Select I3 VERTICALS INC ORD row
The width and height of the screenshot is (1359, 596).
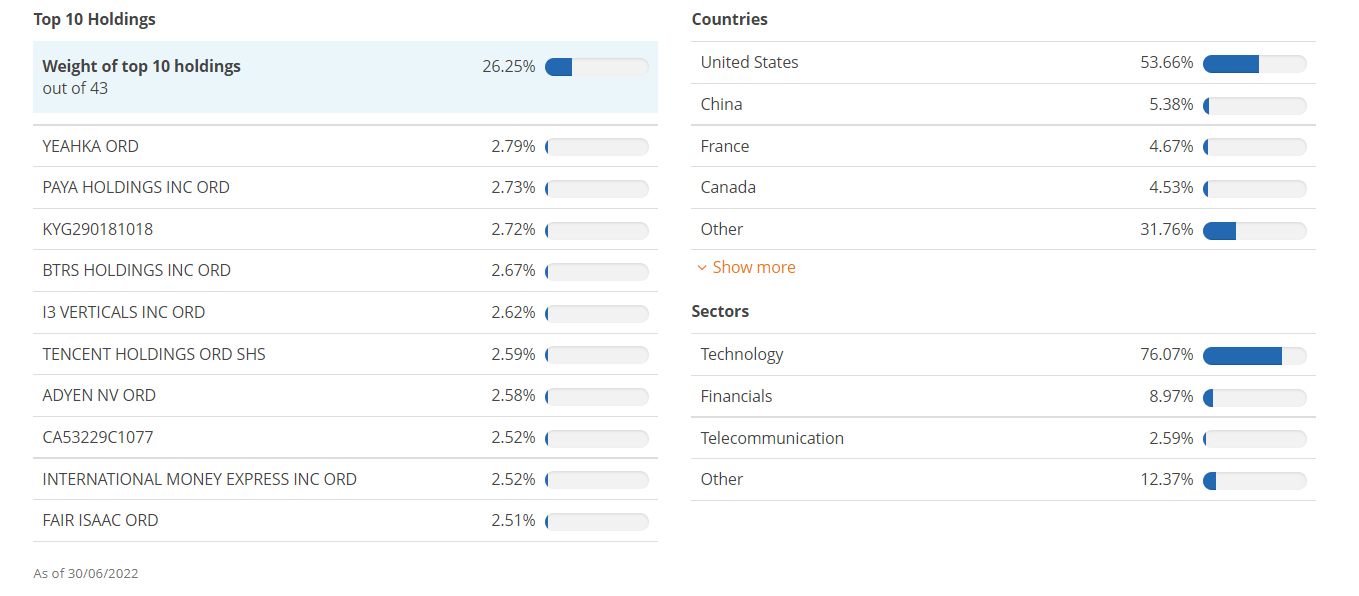coord(123,312)
